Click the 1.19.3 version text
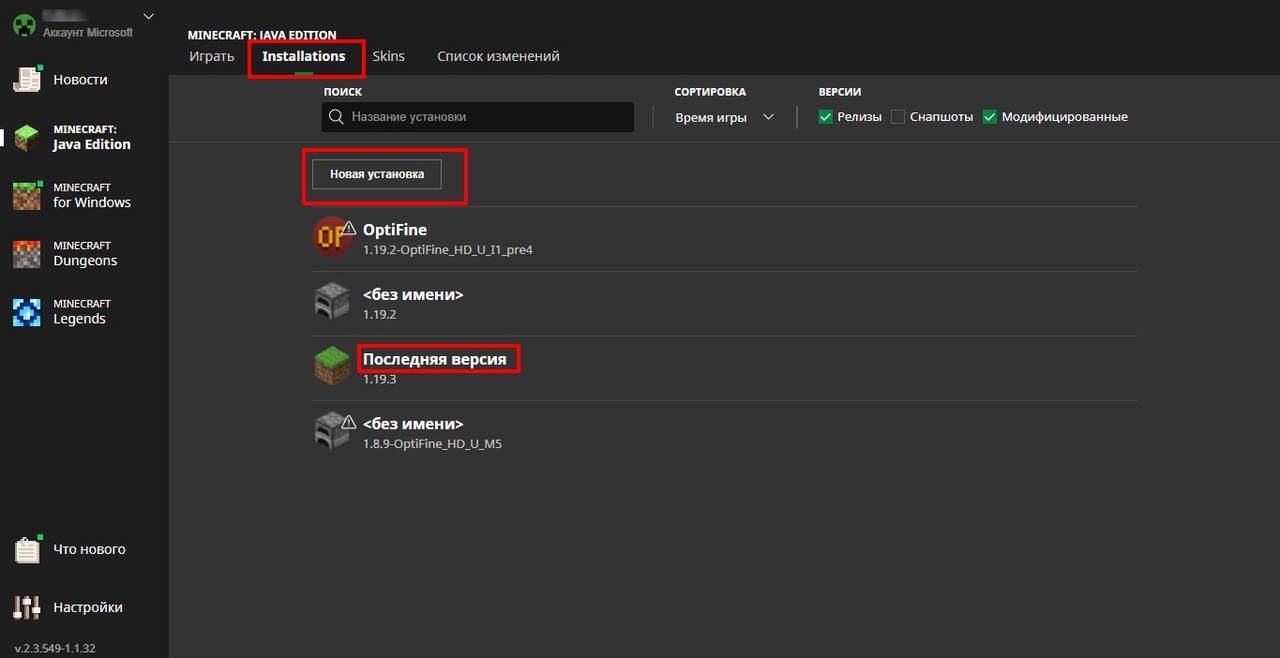Viewport: 1280px width, 658px height. point(380,380)
